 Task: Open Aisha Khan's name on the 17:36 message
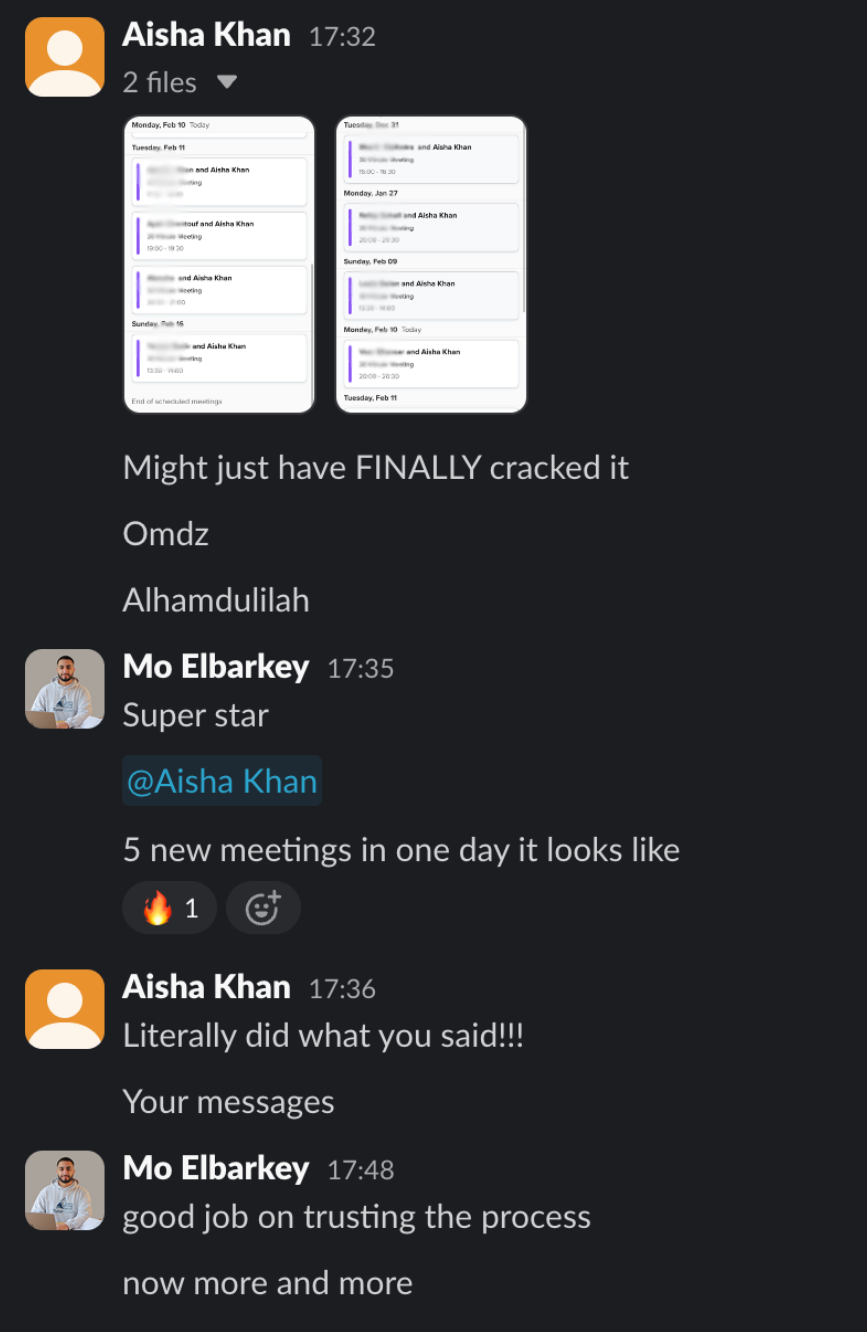206,988
